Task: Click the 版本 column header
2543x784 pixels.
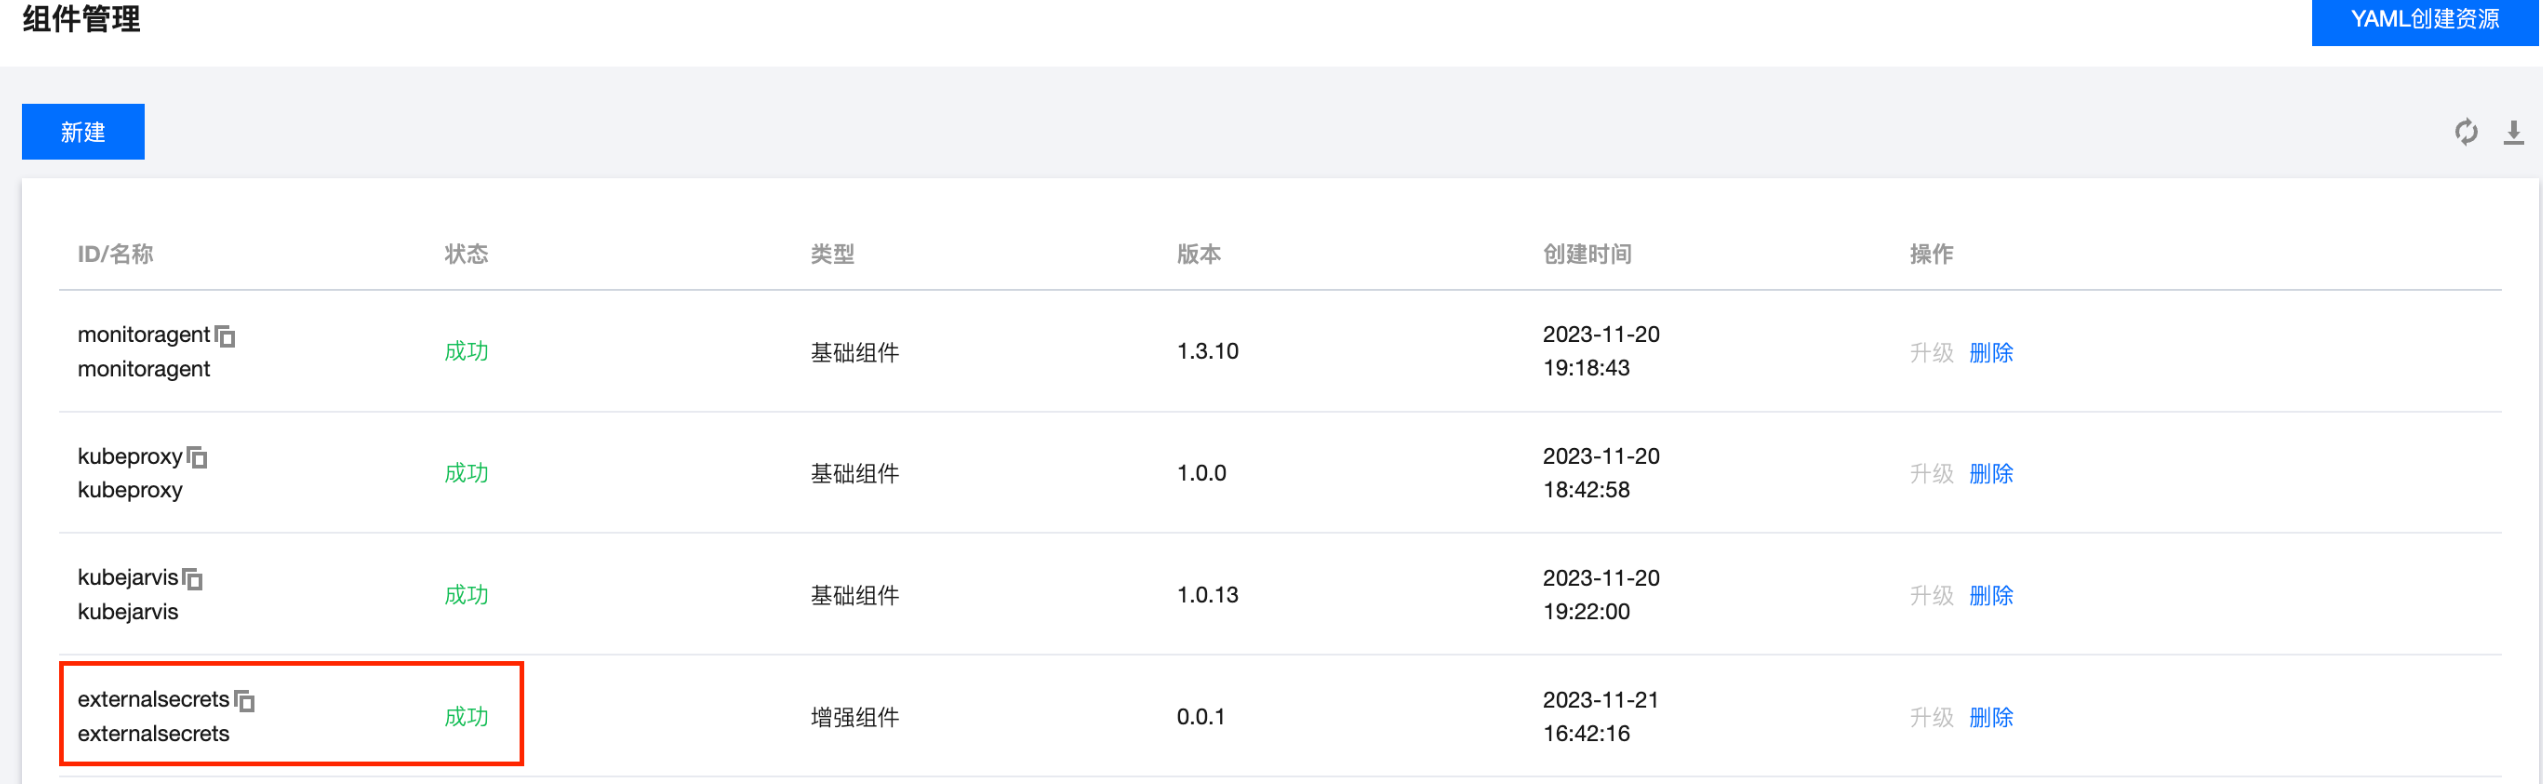Action: click(1198, 254)
